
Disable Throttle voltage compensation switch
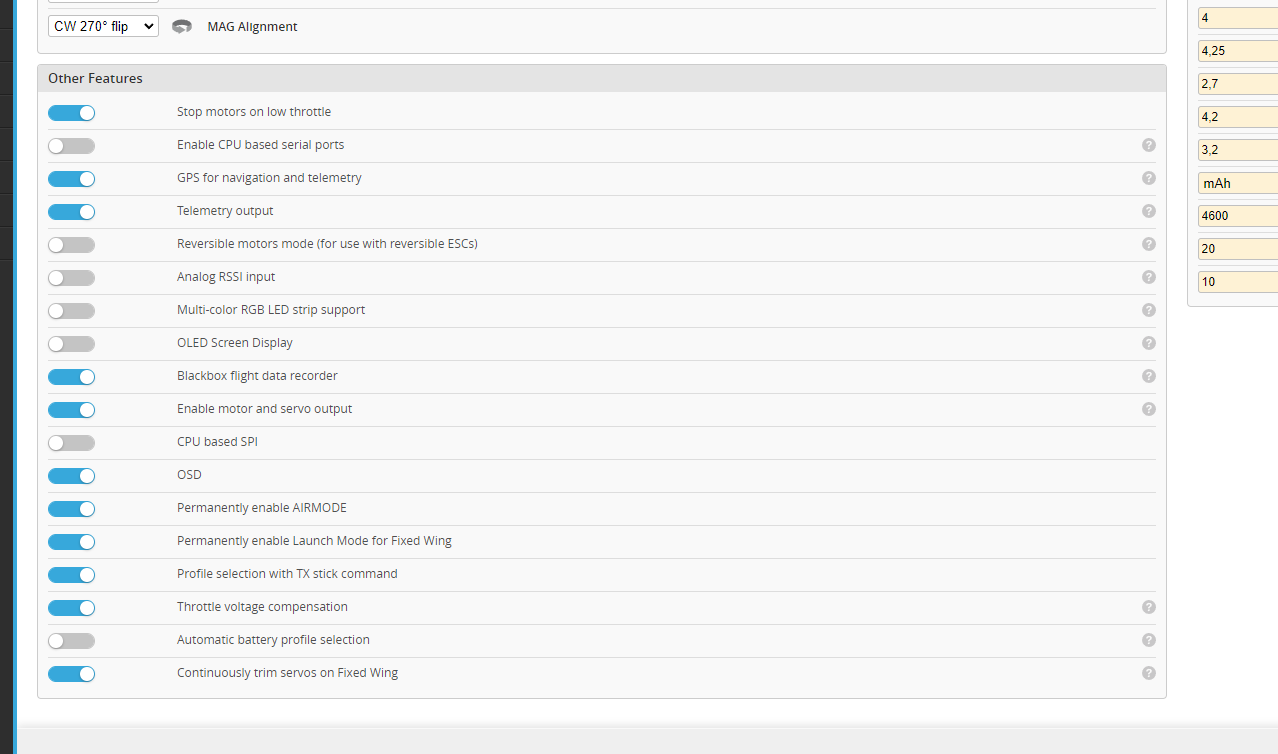point(71,608)
